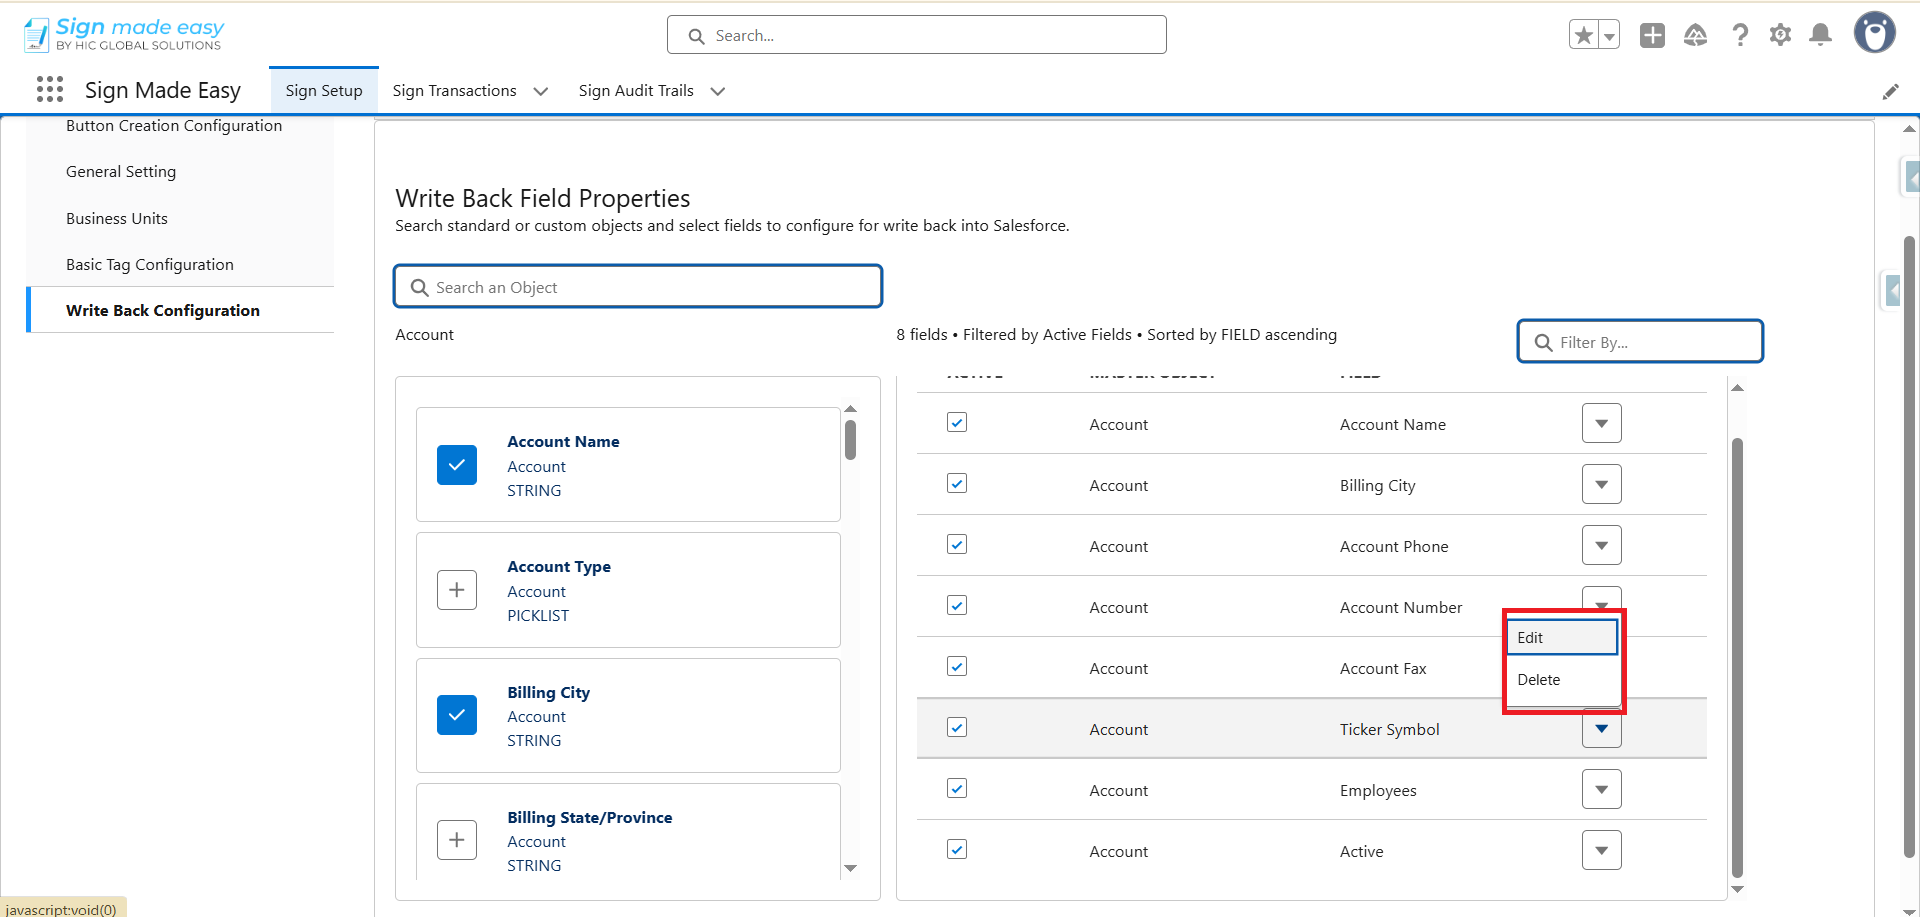Open row actions dropdown for Active field

[x=1601, y=851]
